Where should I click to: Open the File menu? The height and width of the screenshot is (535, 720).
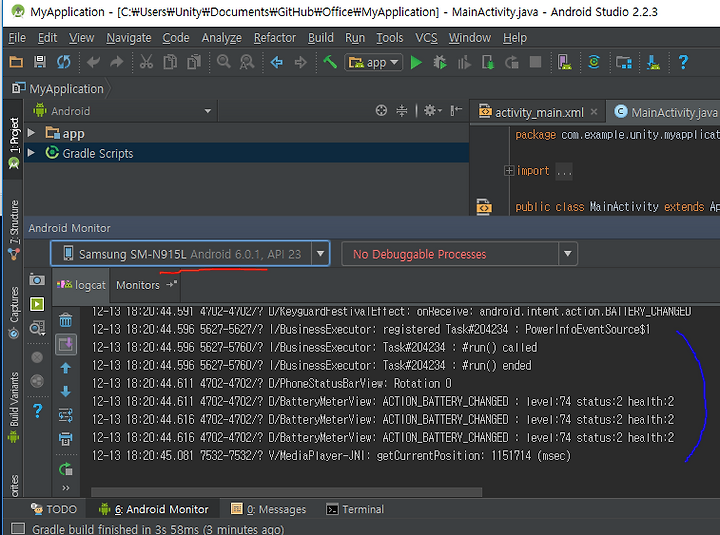pyautogui.click(x=17, y=38)
